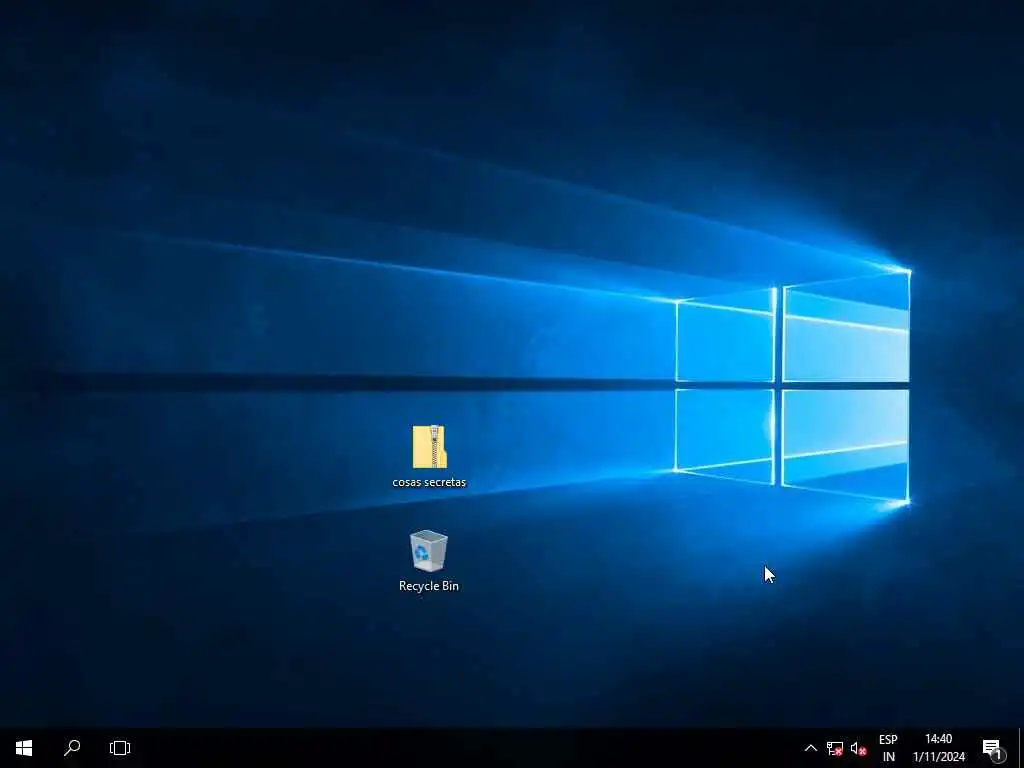Click the Show desktop sliver at the taskbar edge
The height and width of the screenshot is (768, 1024).
[x=1021, y=748]
